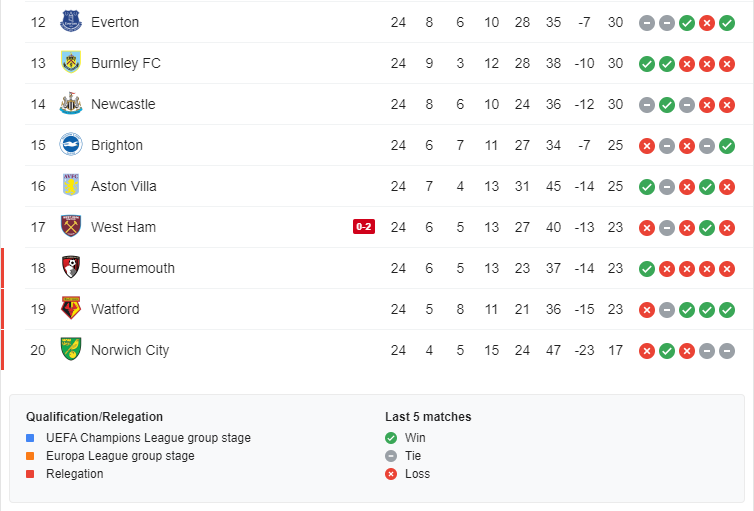Click Brighton's first last-five loss icon
754x511 pixels.
(647, 145)
